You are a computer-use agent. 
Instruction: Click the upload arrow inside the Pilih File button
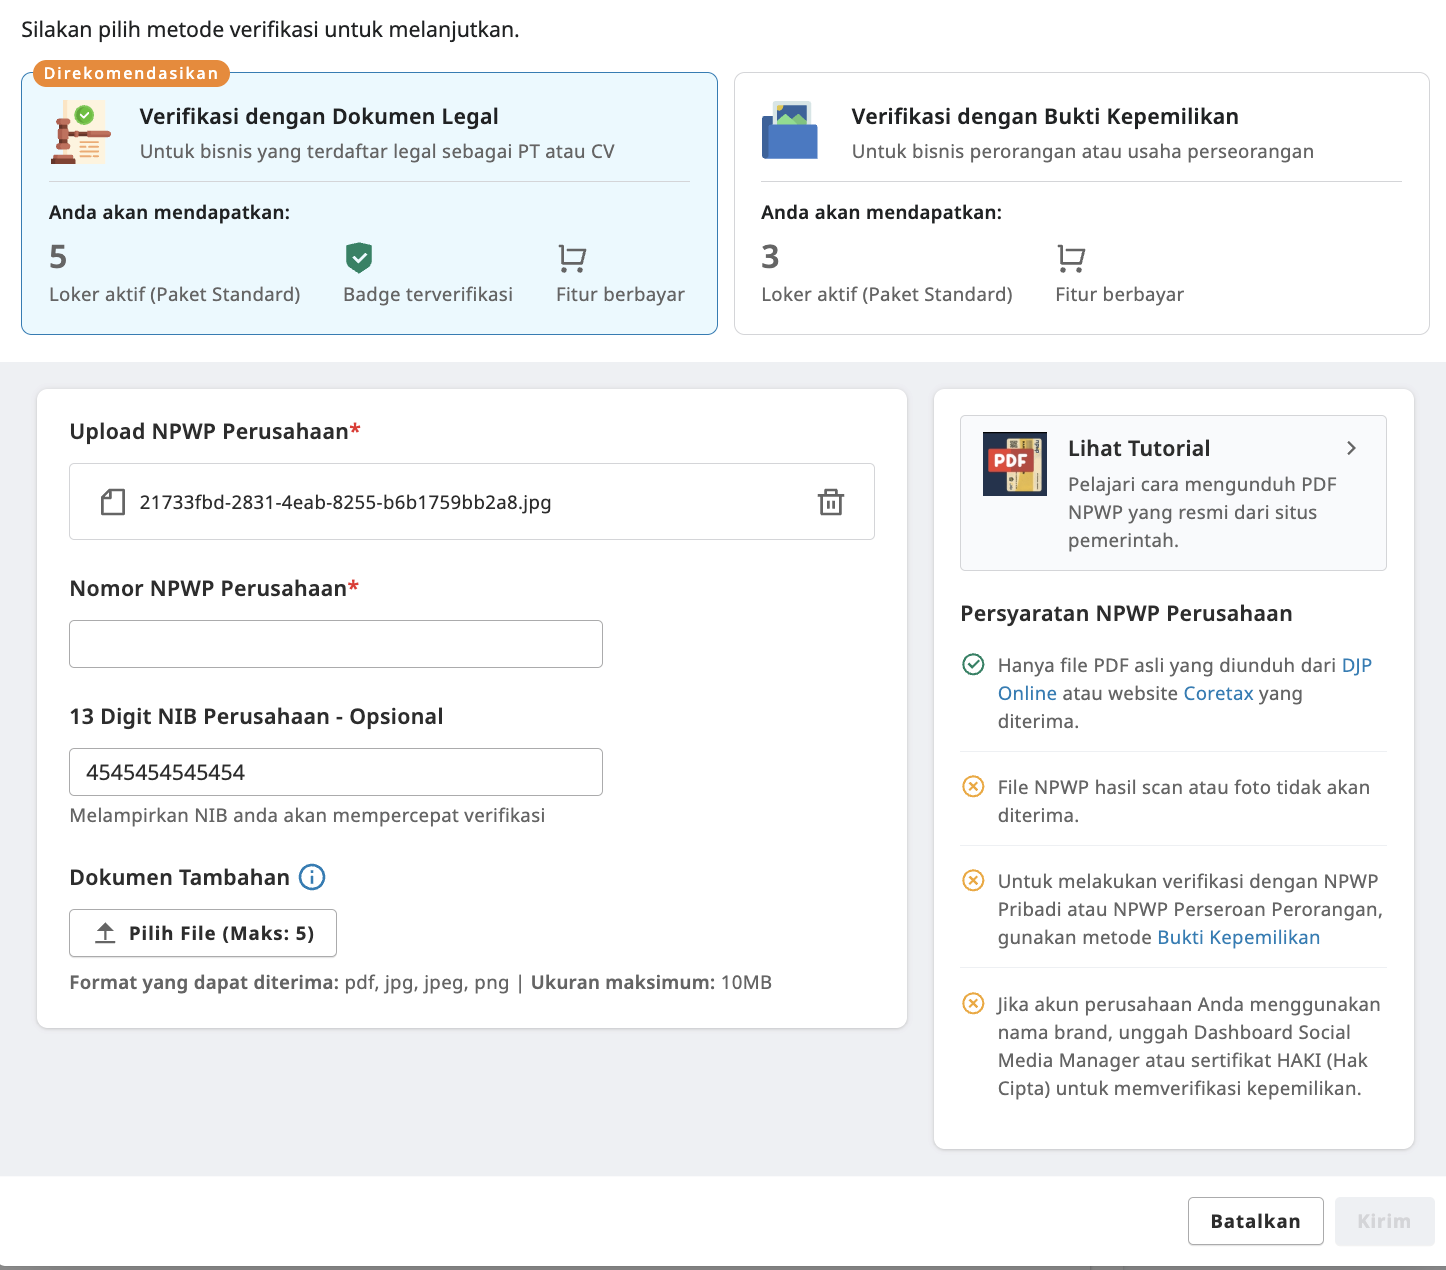104,932
